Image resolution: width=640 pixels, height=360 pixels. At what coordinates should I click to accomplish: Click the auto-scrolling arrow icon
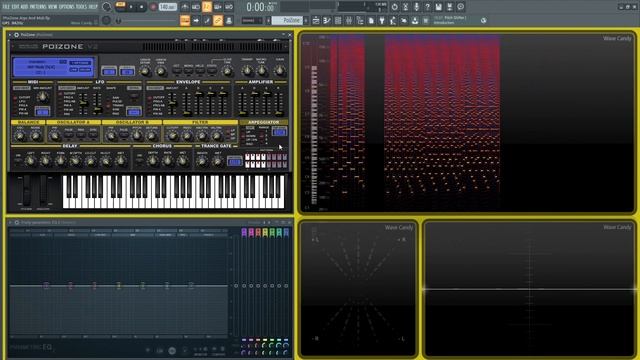pyautogui.click(x=196, y=20)
